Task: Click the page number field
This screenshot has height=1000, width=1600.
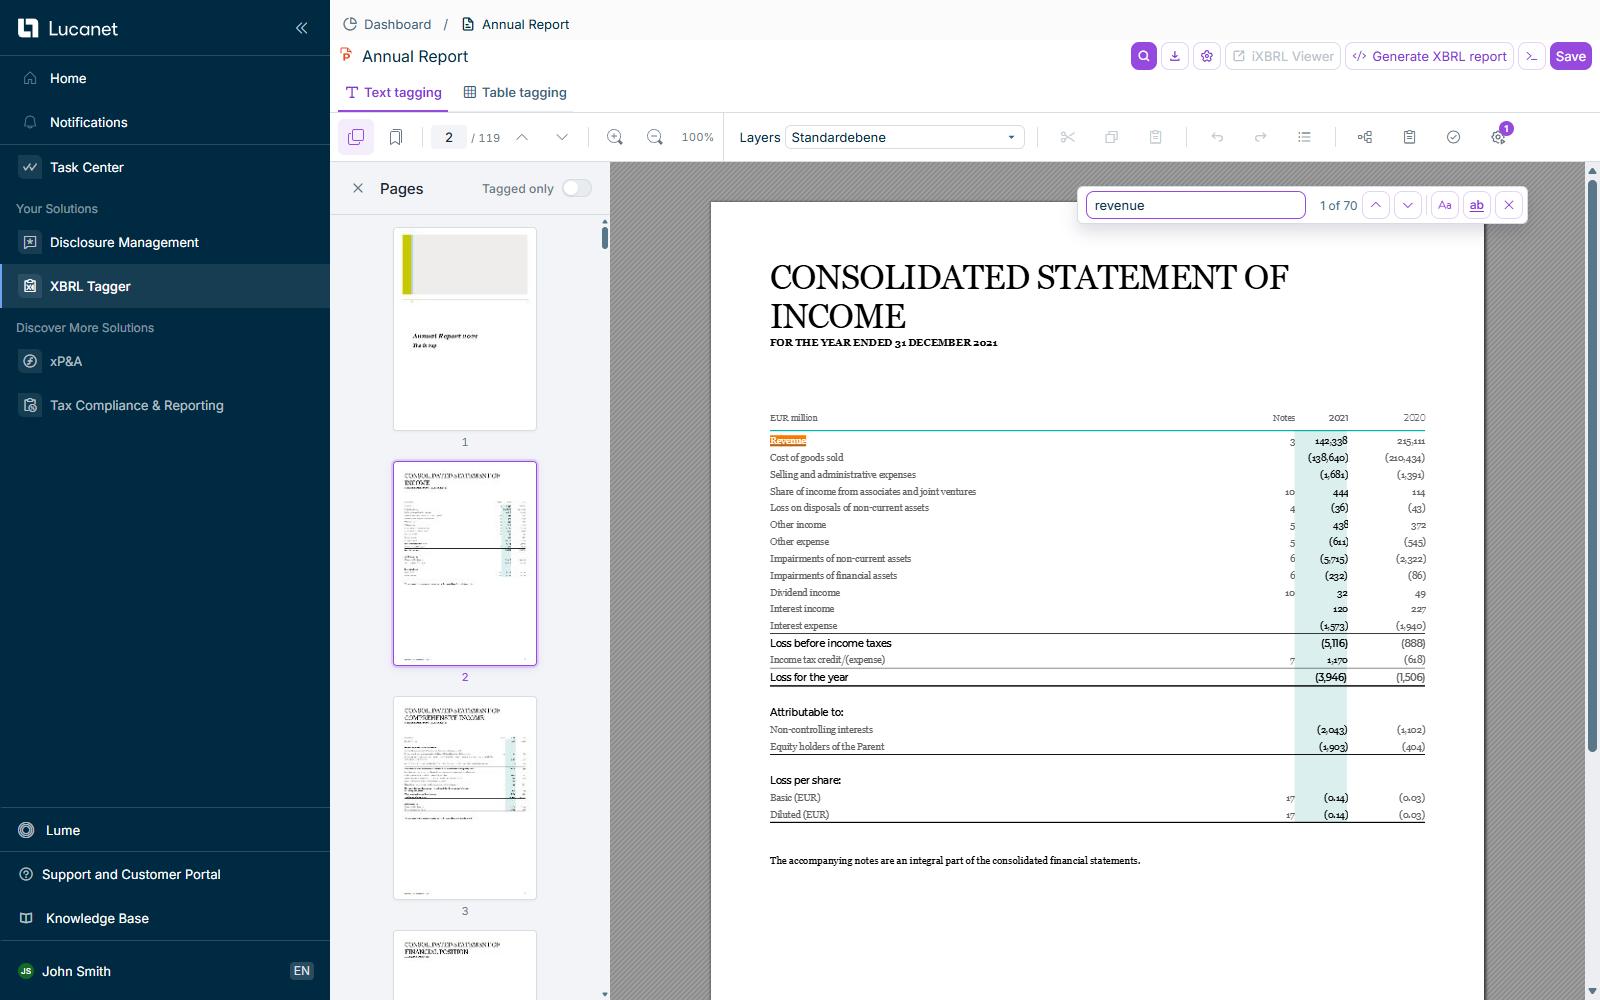Action: click(x=449, y=137)
